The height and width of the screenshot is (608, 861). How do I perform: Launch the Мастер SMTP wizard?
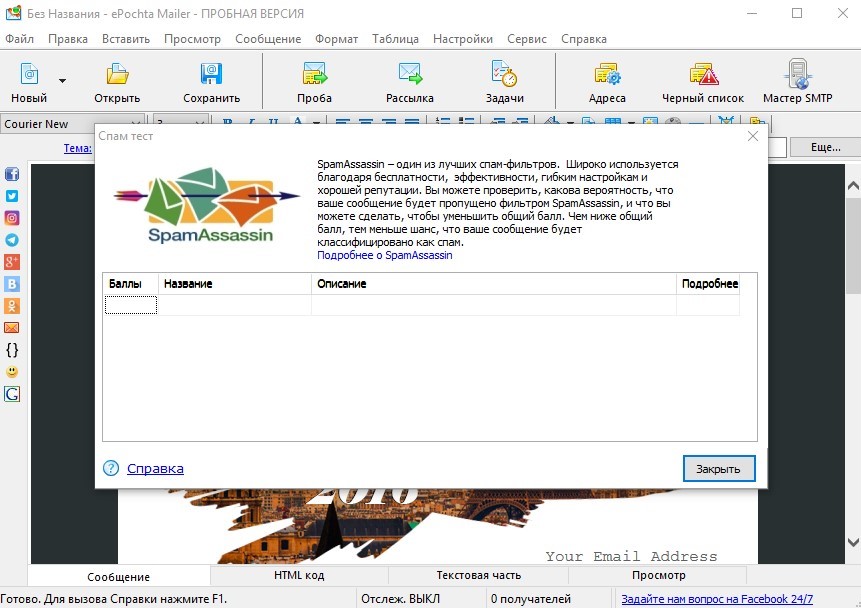797,82
